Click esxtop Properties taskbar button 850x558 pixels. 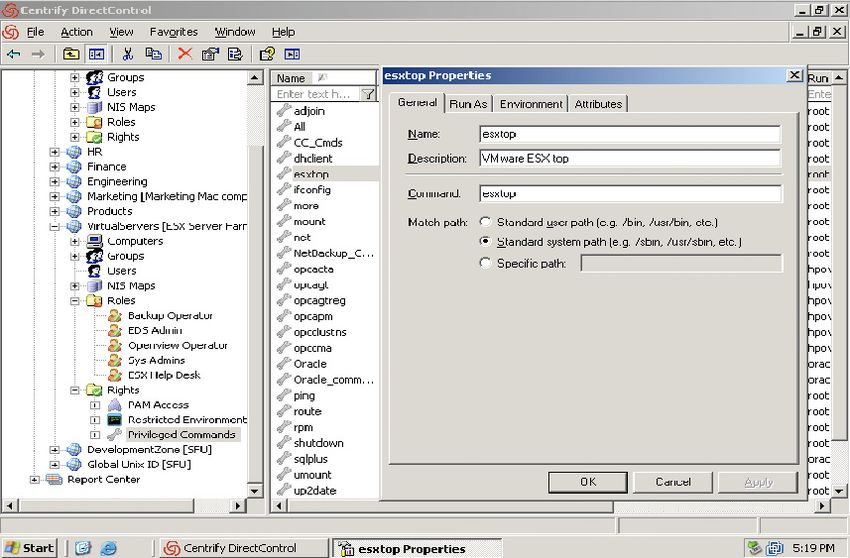point(417,548)
